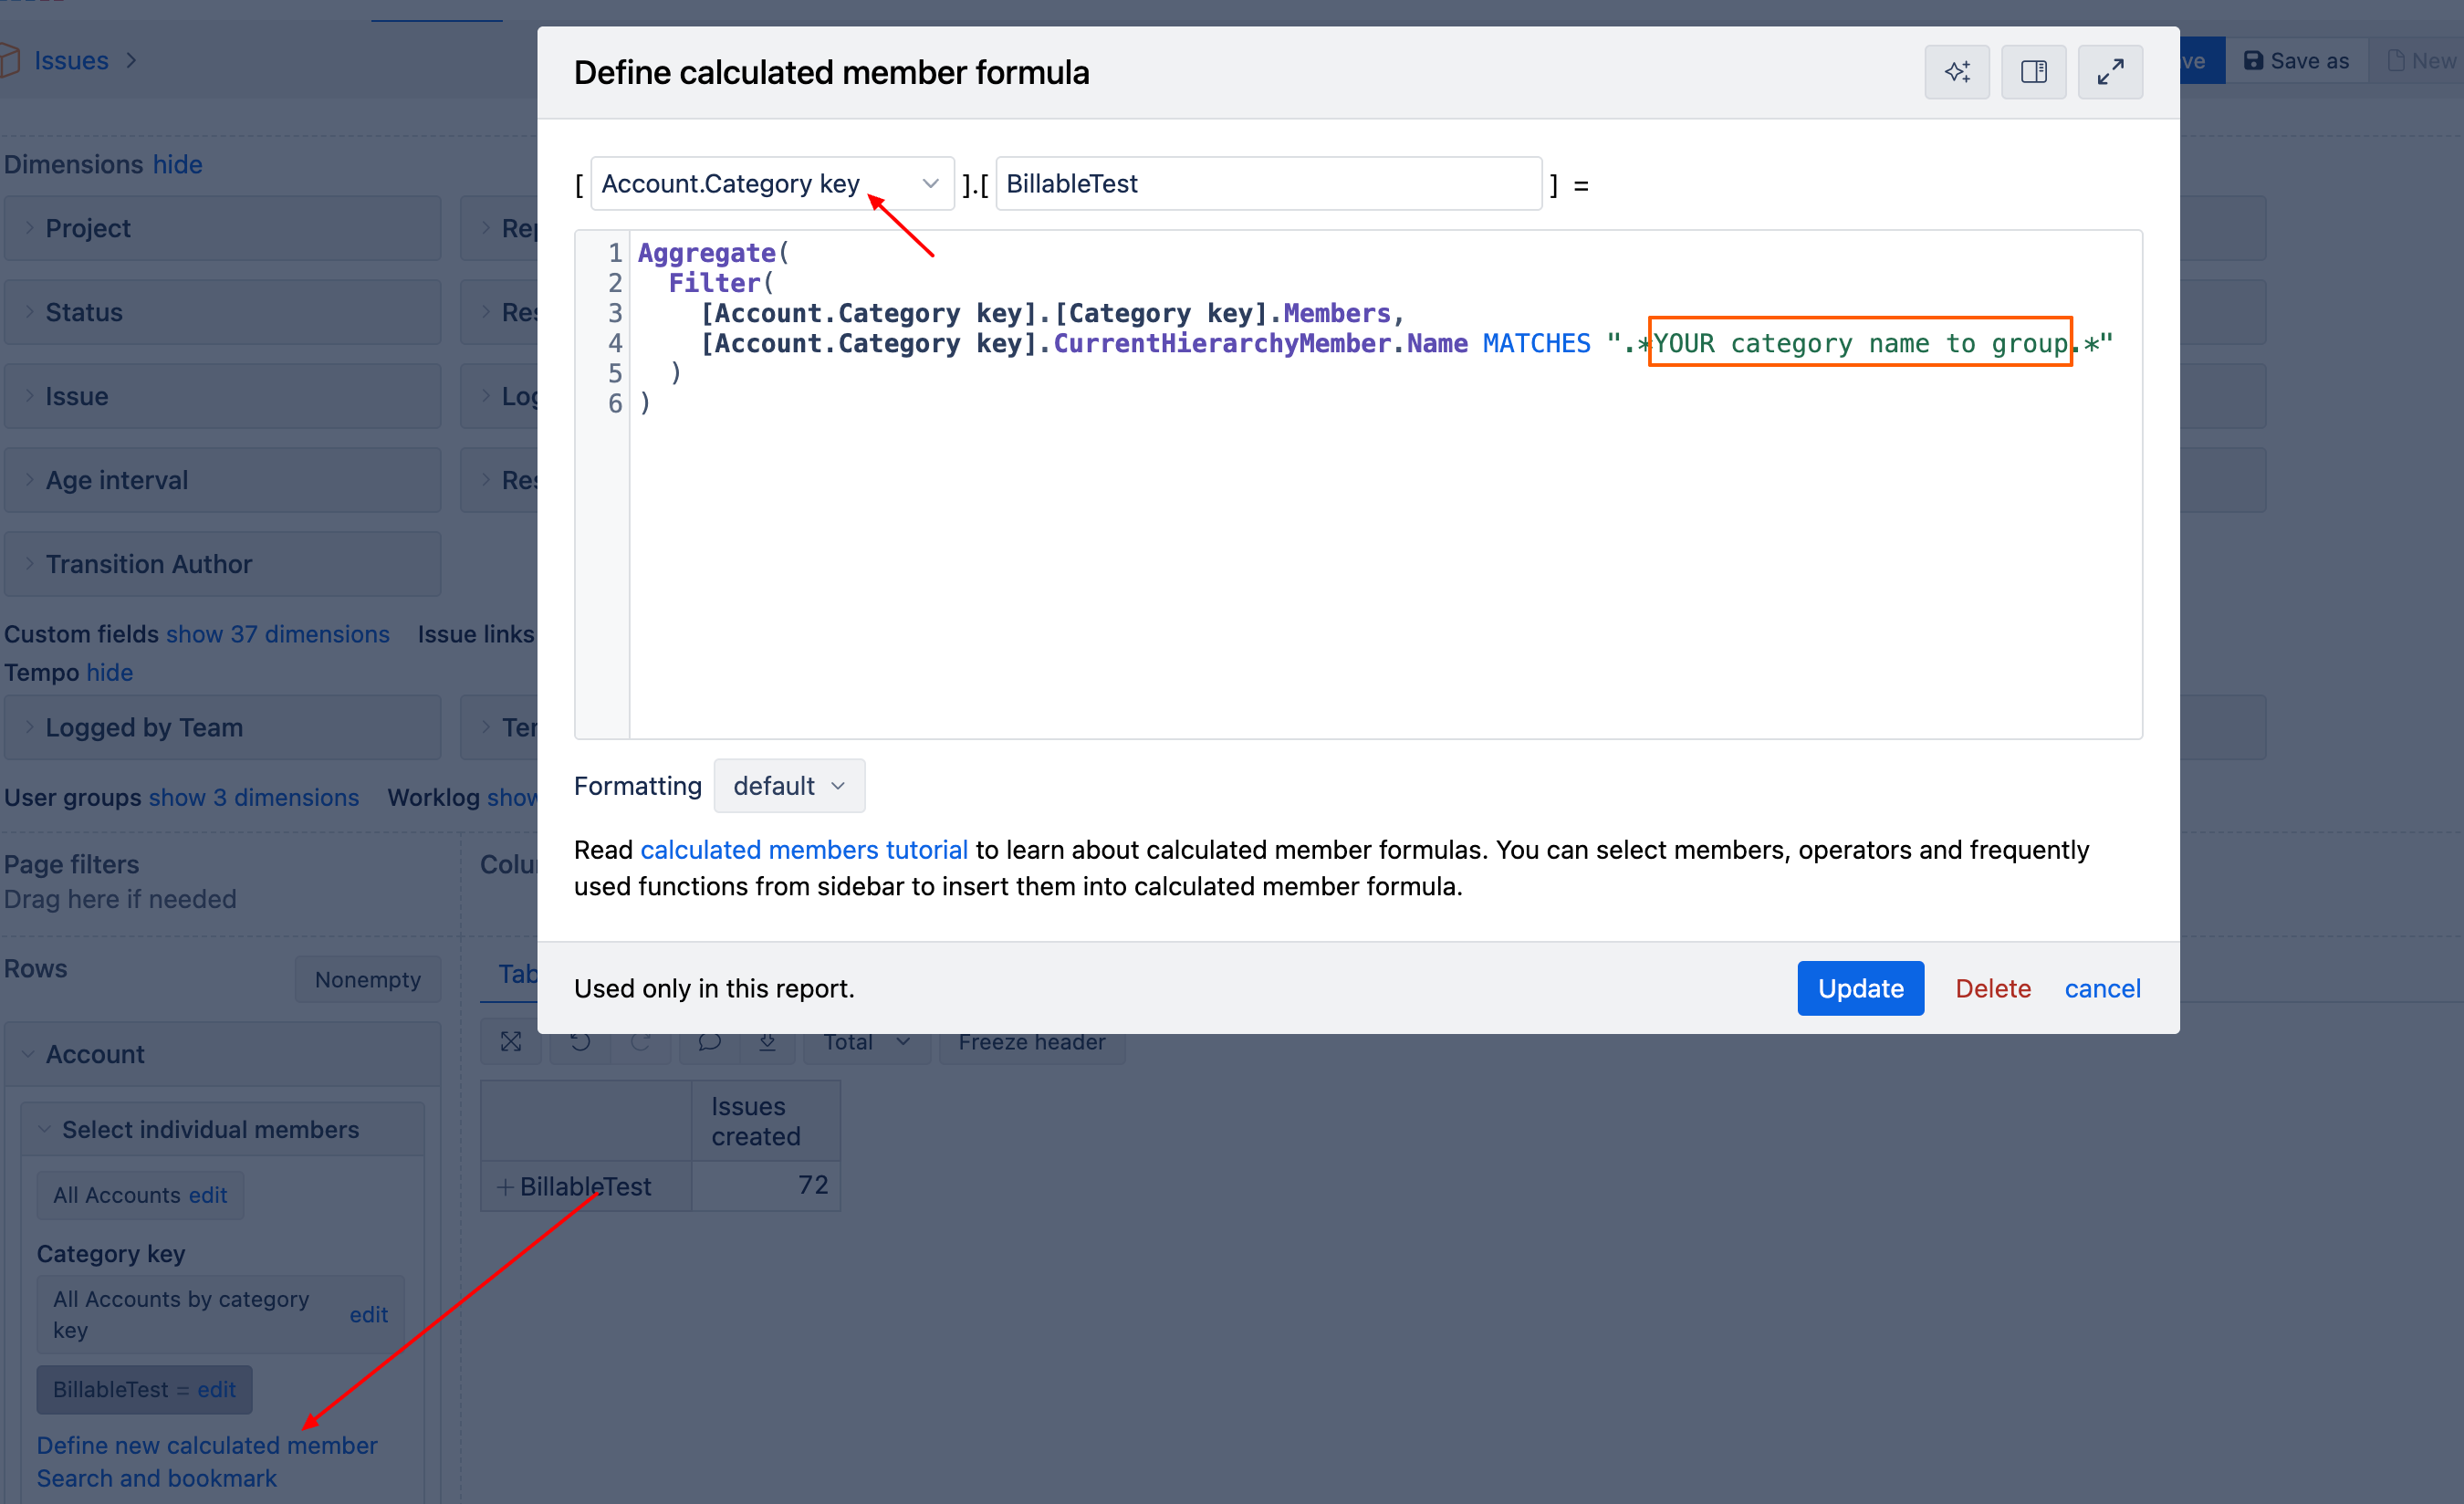Toggle the dialog sidebar panel icon
2464x1504 pixels.
coord(2033,72)
